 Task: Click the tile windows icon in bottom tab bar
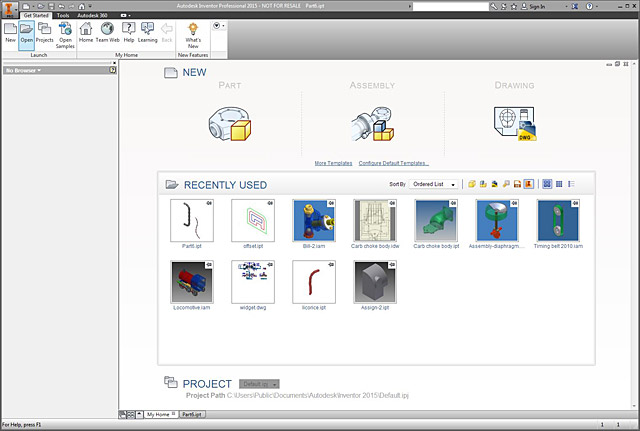pyautogui.click(x=131, y=414)
